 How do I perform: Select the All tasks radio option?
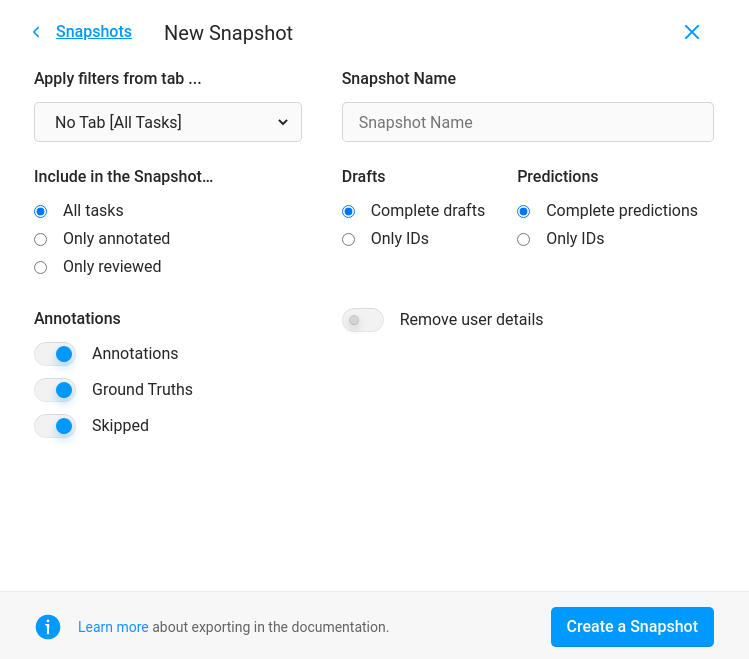click(x=41, y=211)
